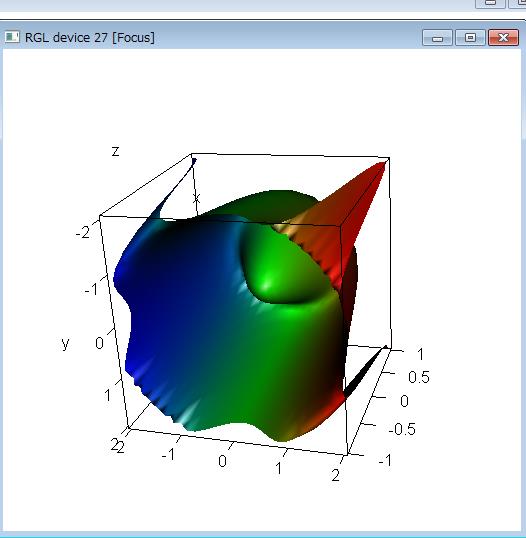Viewport: 526px width, 538px height.
Task: Click the partially visible parent window minimize button
Action: (490, 3)
